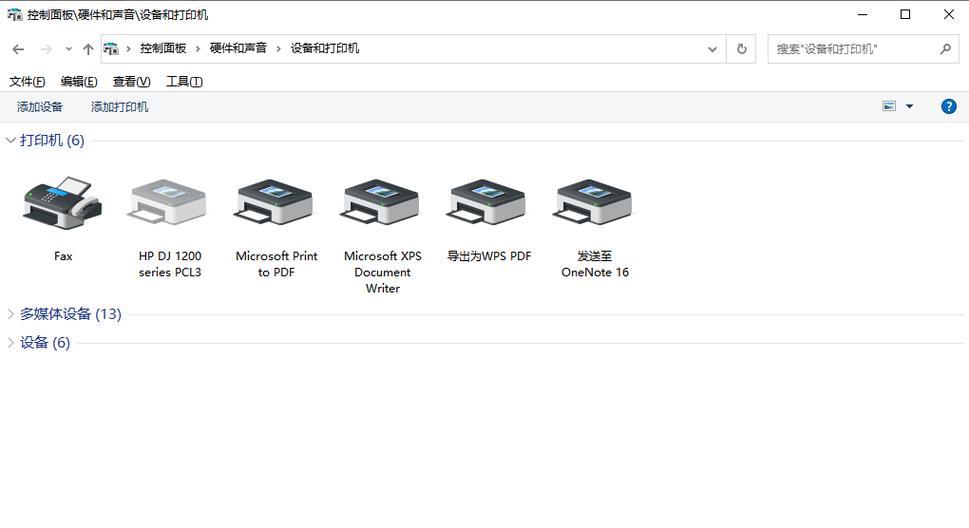Screen dimensions: 969x528
Task: Click the 打印机 (6) group heading text
Action: pyautogui.click(x=52, y=140)
